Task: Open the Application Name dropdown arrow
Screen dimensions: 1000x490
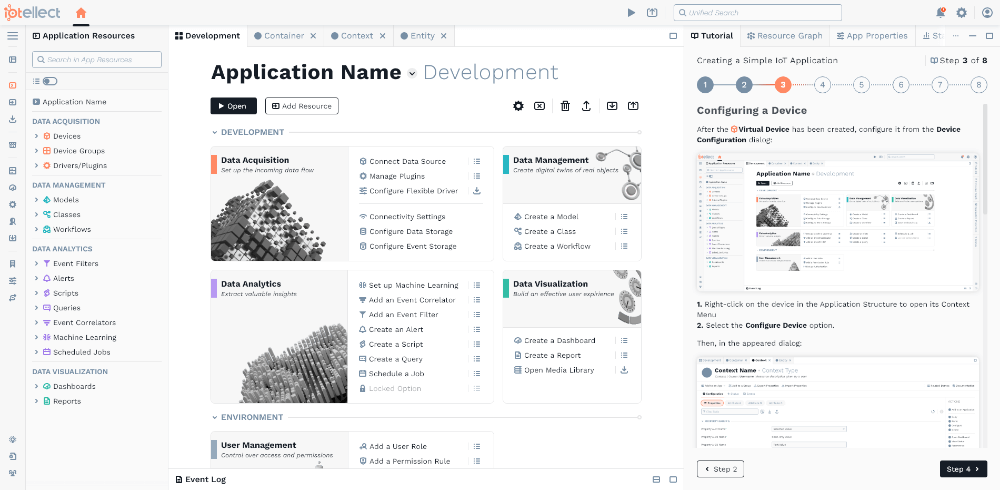Action: pos(412,74)
